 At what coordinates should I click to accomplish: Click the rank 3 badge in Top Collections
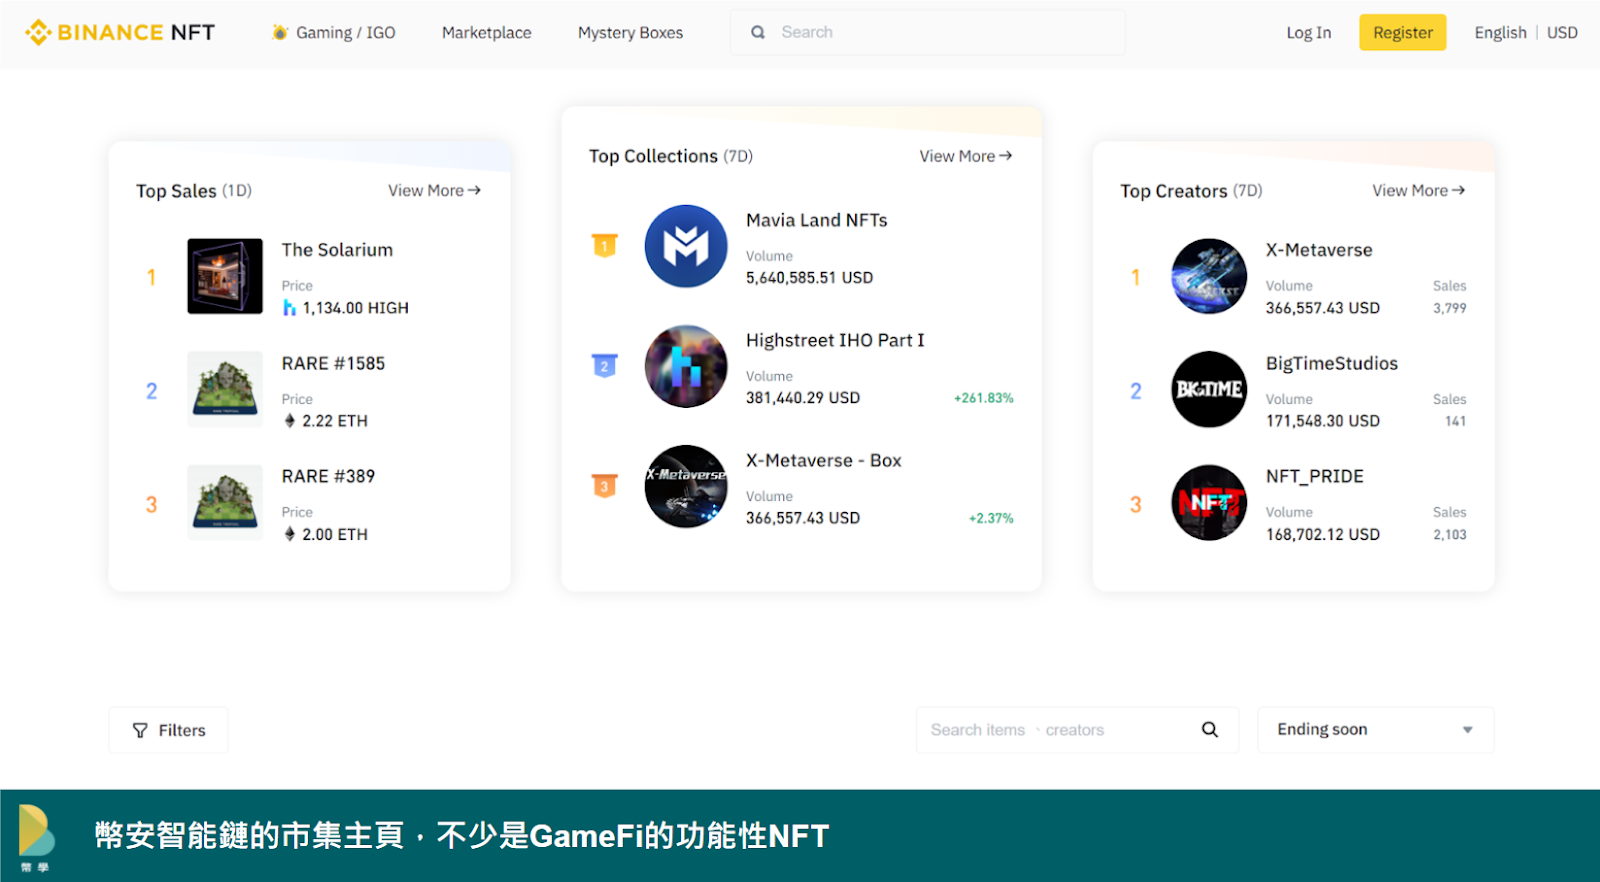coord(604,485)
